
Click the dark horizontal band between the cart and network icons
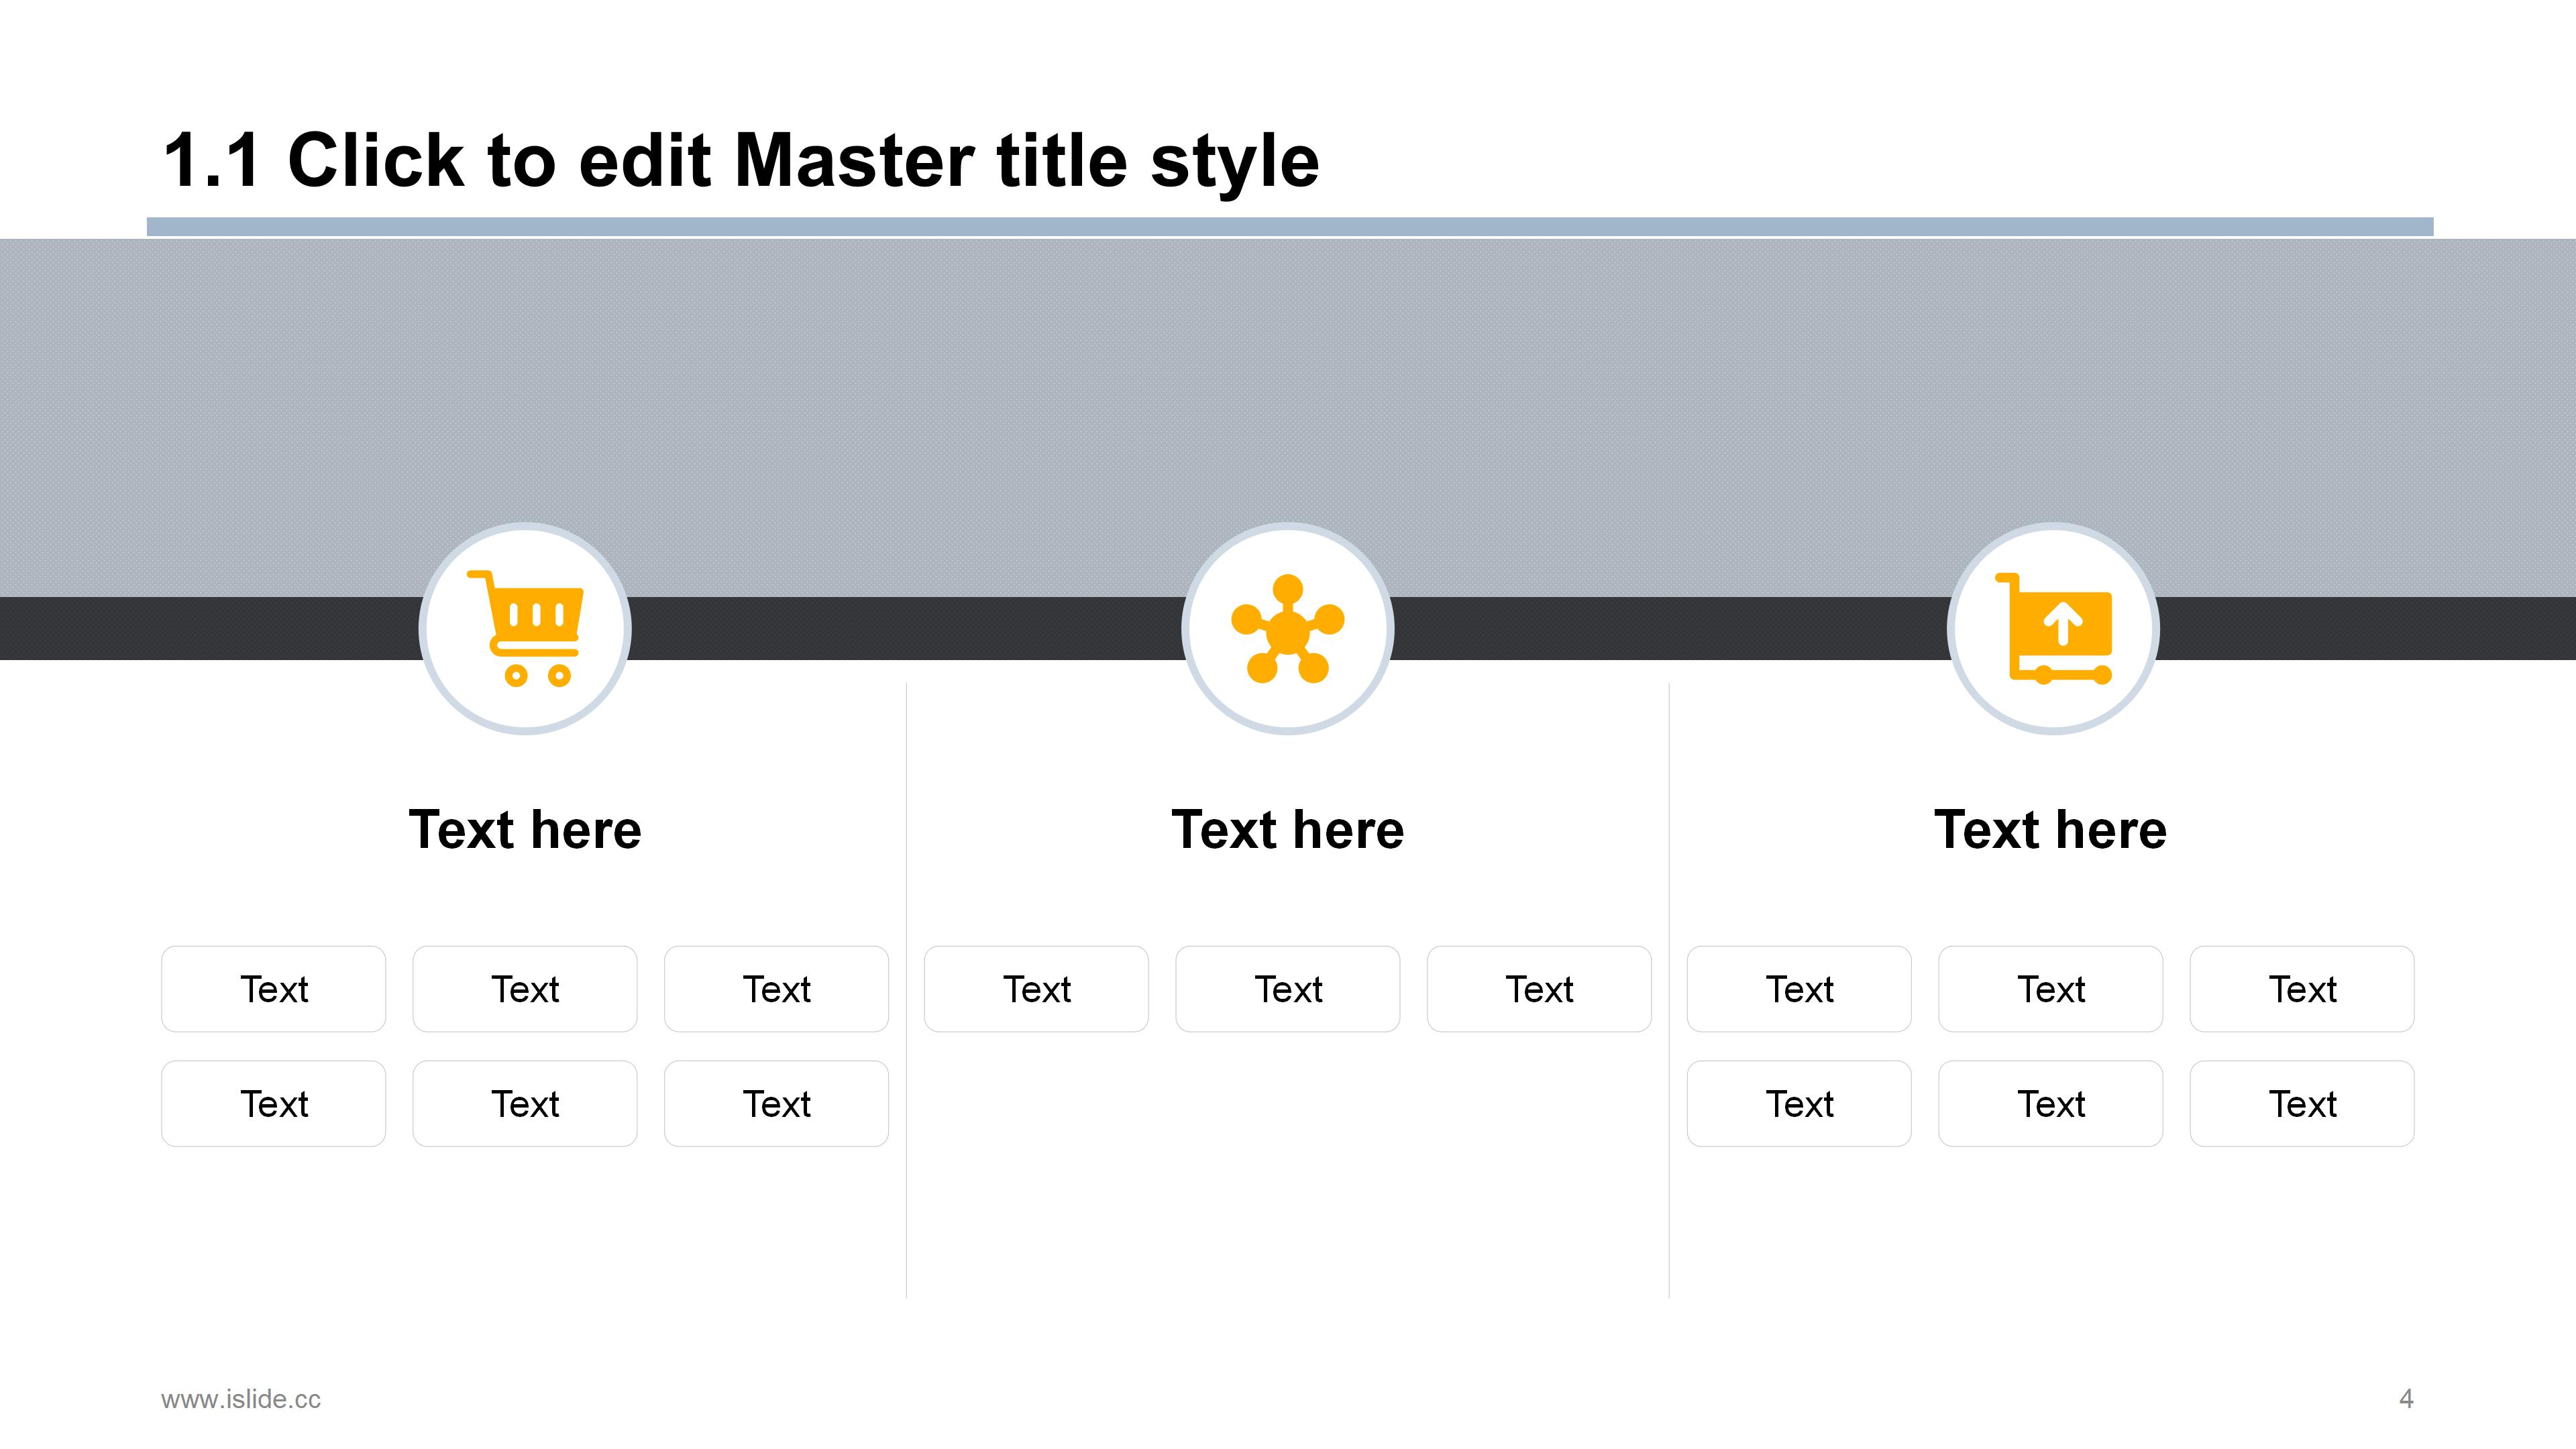coord(905,628)
